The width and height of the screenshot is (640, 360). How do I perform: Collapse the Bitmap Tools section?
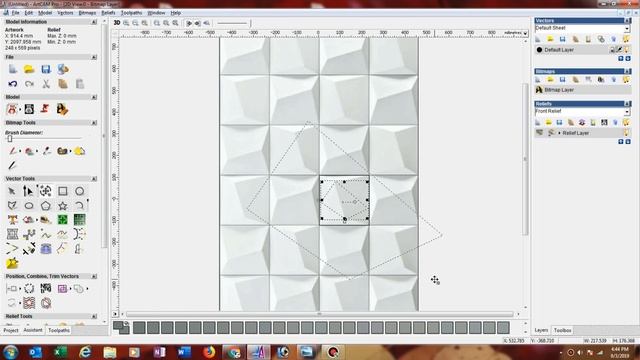[x=94, y=123]
